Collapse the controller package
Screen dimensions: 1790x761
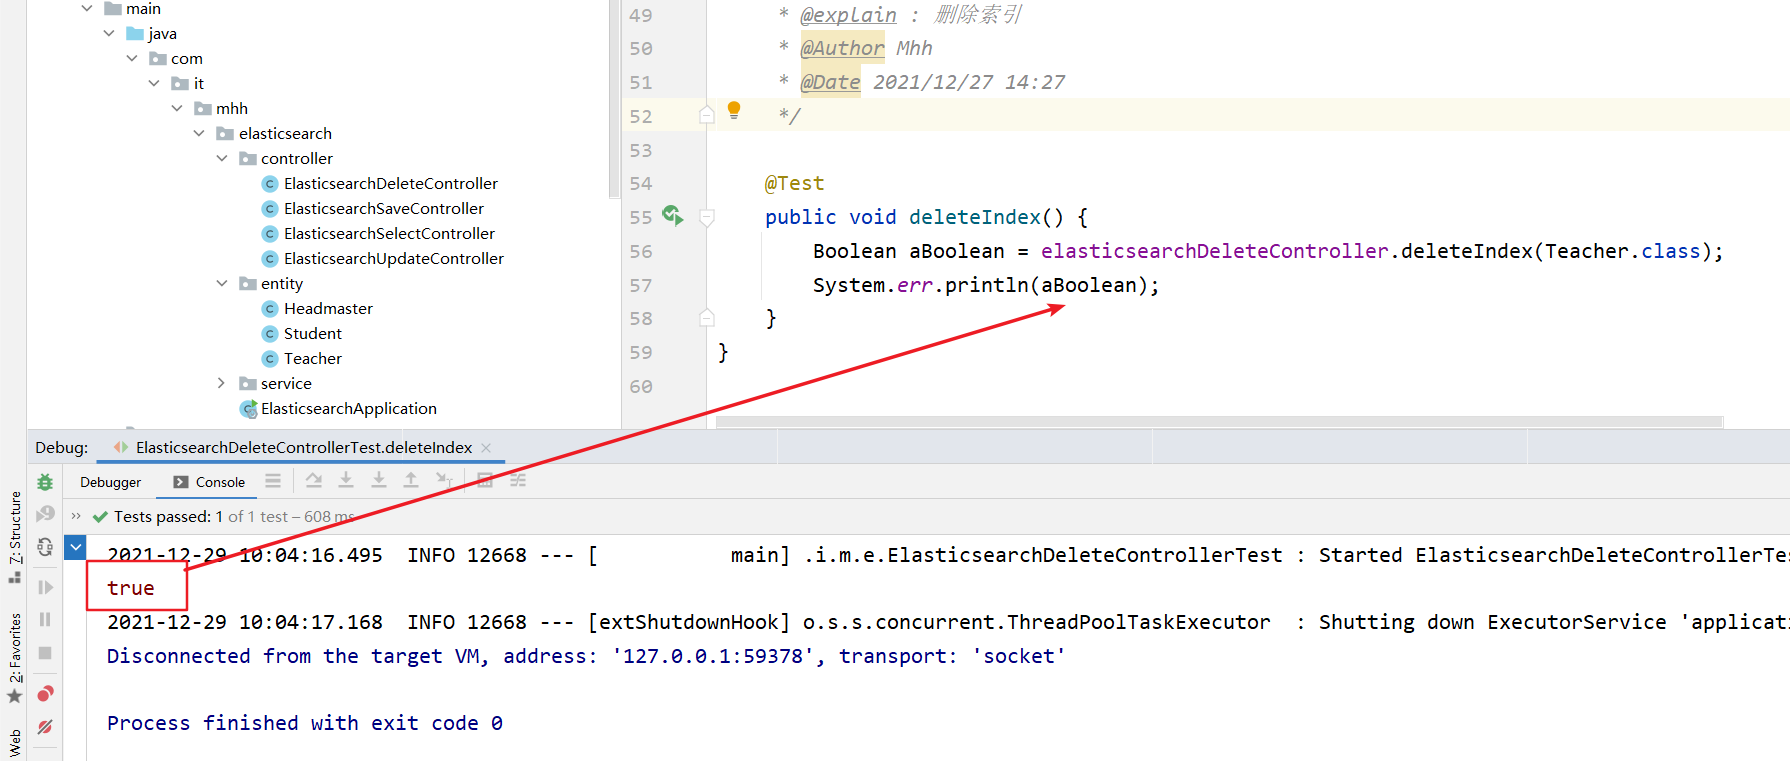[222, 159]
